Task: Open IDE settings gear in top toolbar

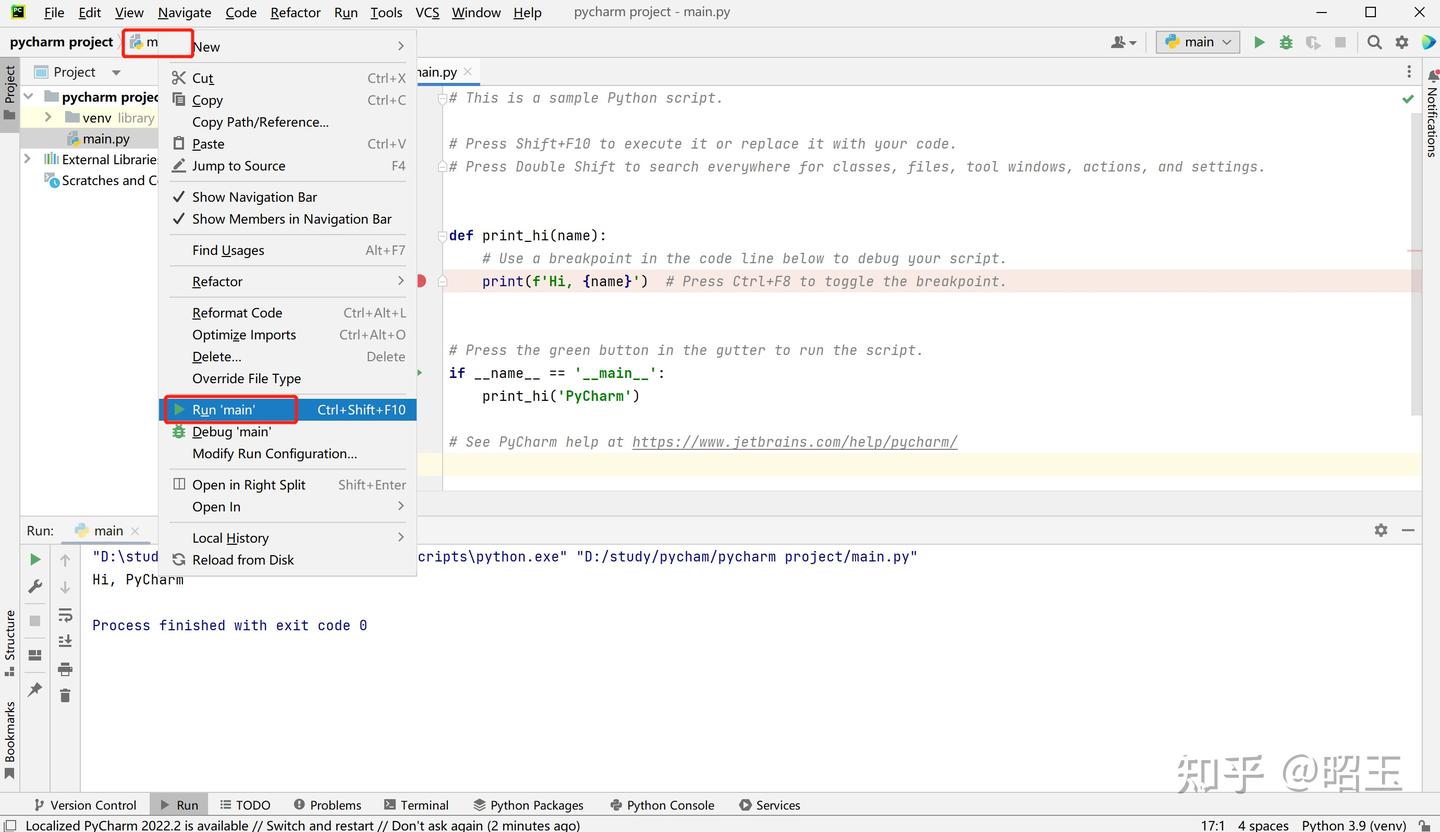Action: point(1402,42)
